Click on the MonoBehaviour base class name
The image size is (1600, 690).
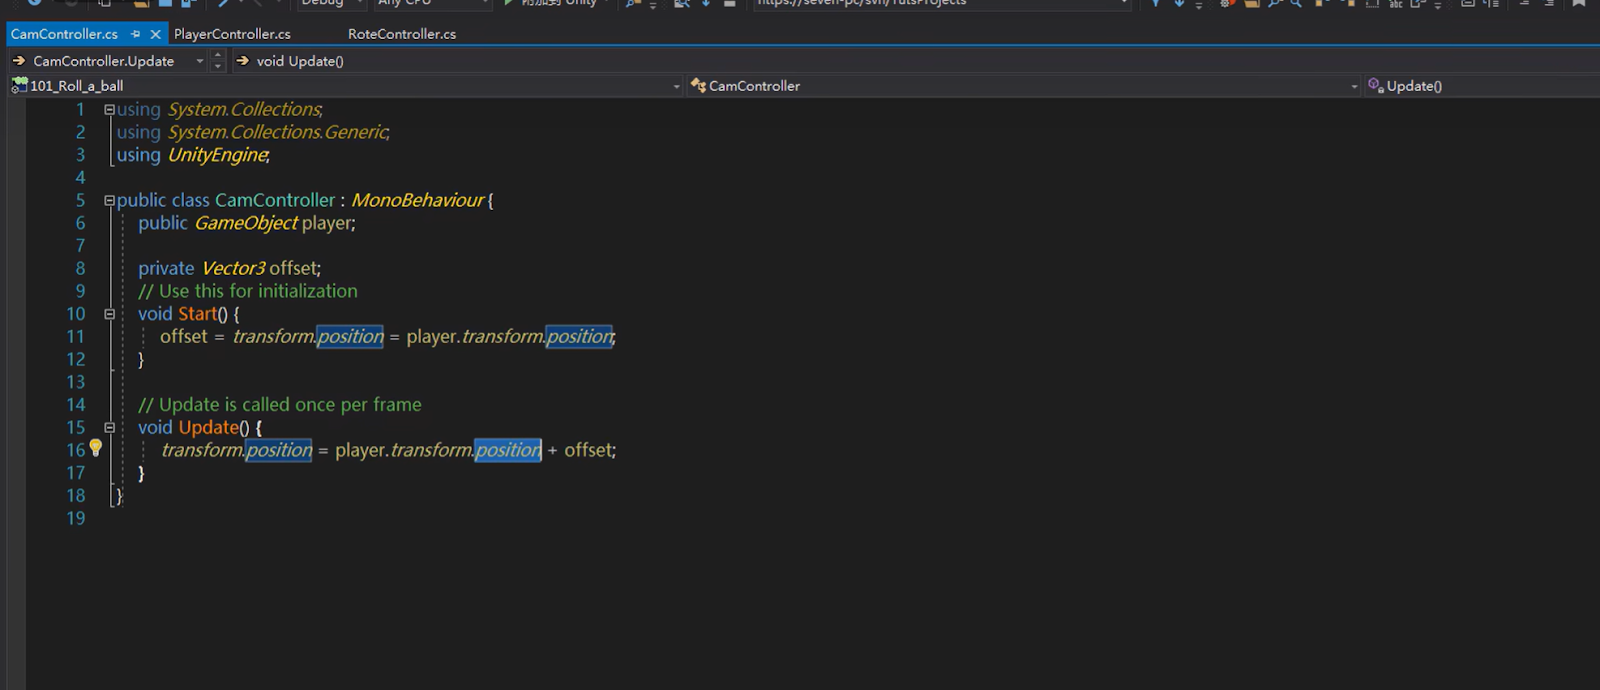417,201
